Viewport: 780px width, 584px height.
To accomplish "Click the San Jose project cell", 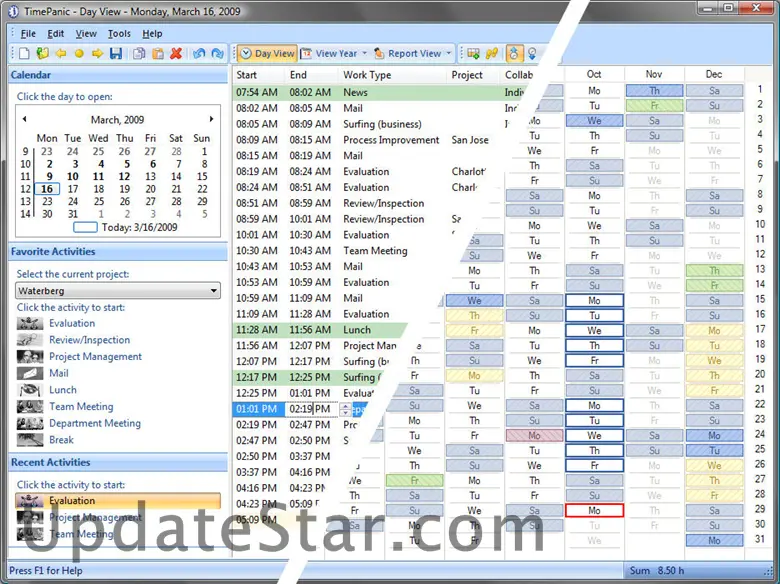I will tap(470, 140).
